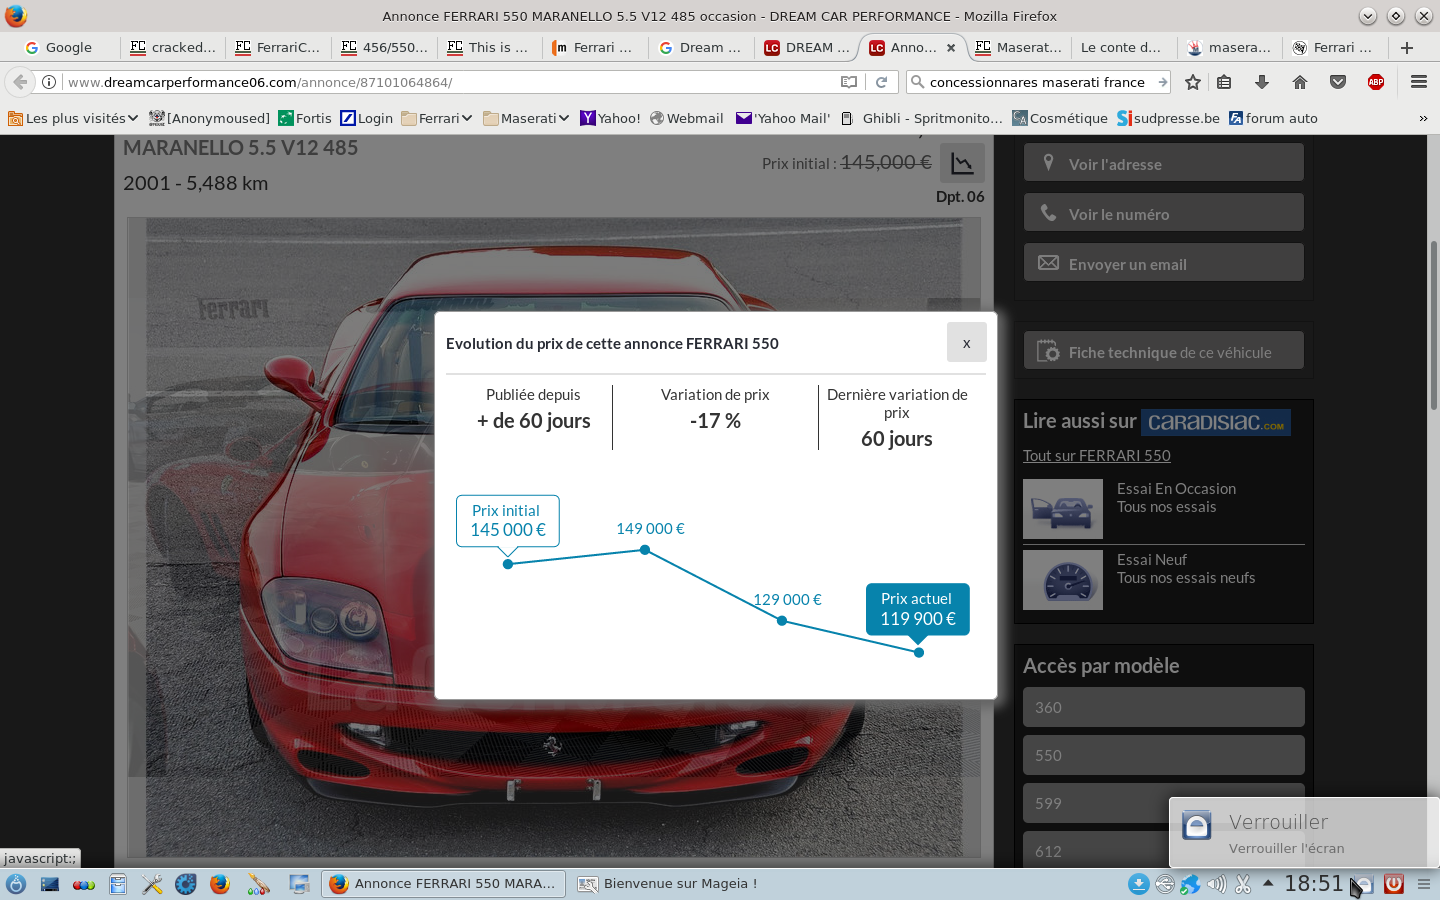The image size is (1440, 900).
Task: Open Les plus visités bookmarks dropdown
Action: [x=73, y=118]
